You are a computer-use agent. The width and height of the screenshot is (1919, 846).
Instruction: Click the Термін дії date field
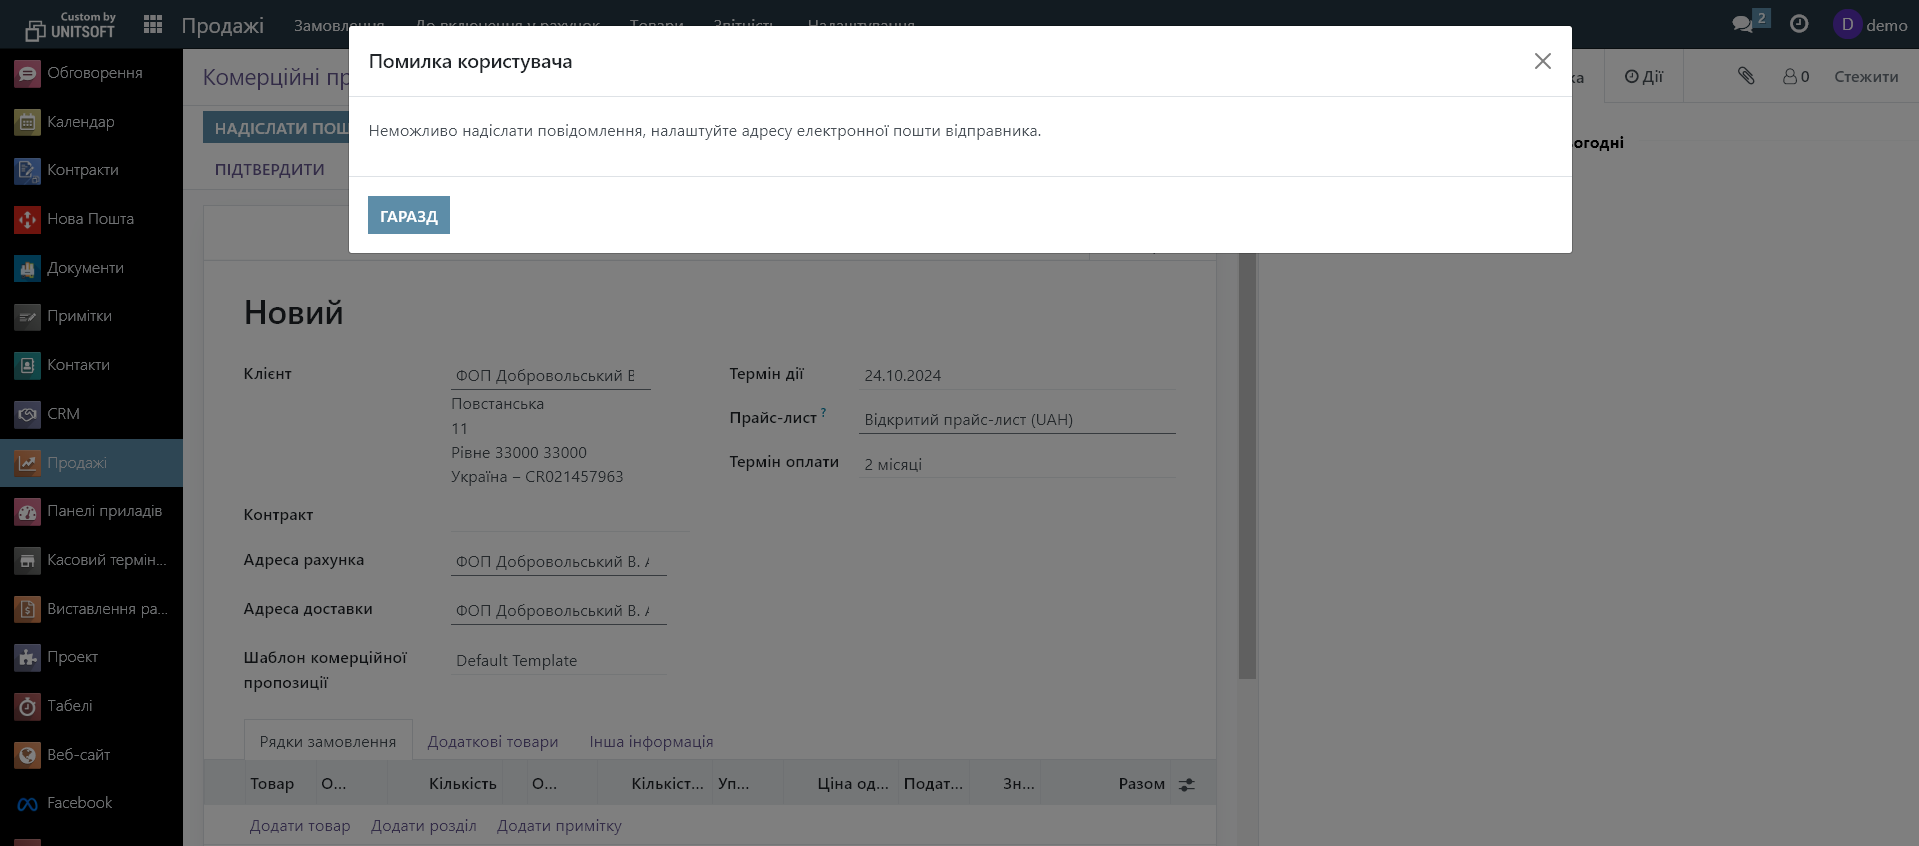click(1016, 376)
